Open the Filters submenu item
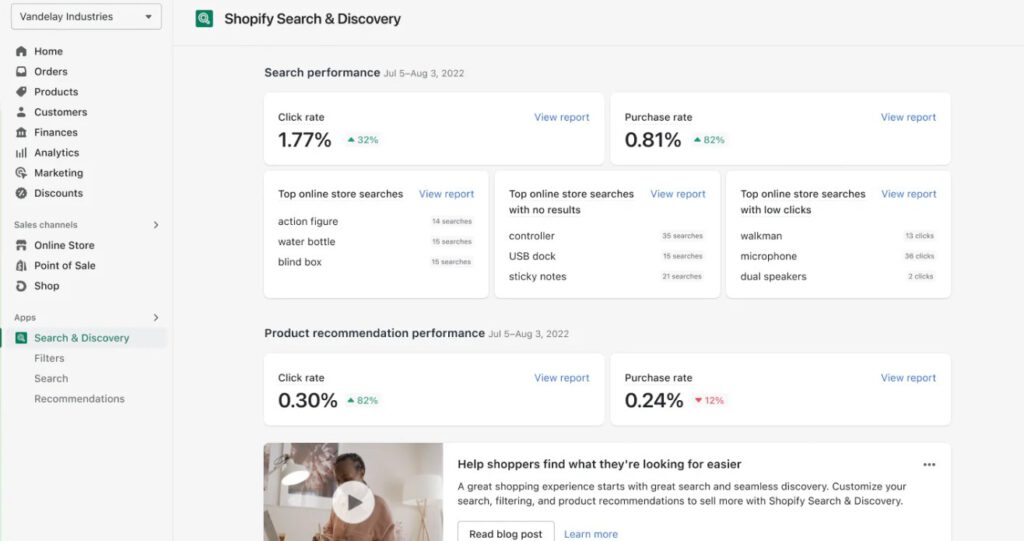The width and height of the screenshot is (1024, 541). 49,358
